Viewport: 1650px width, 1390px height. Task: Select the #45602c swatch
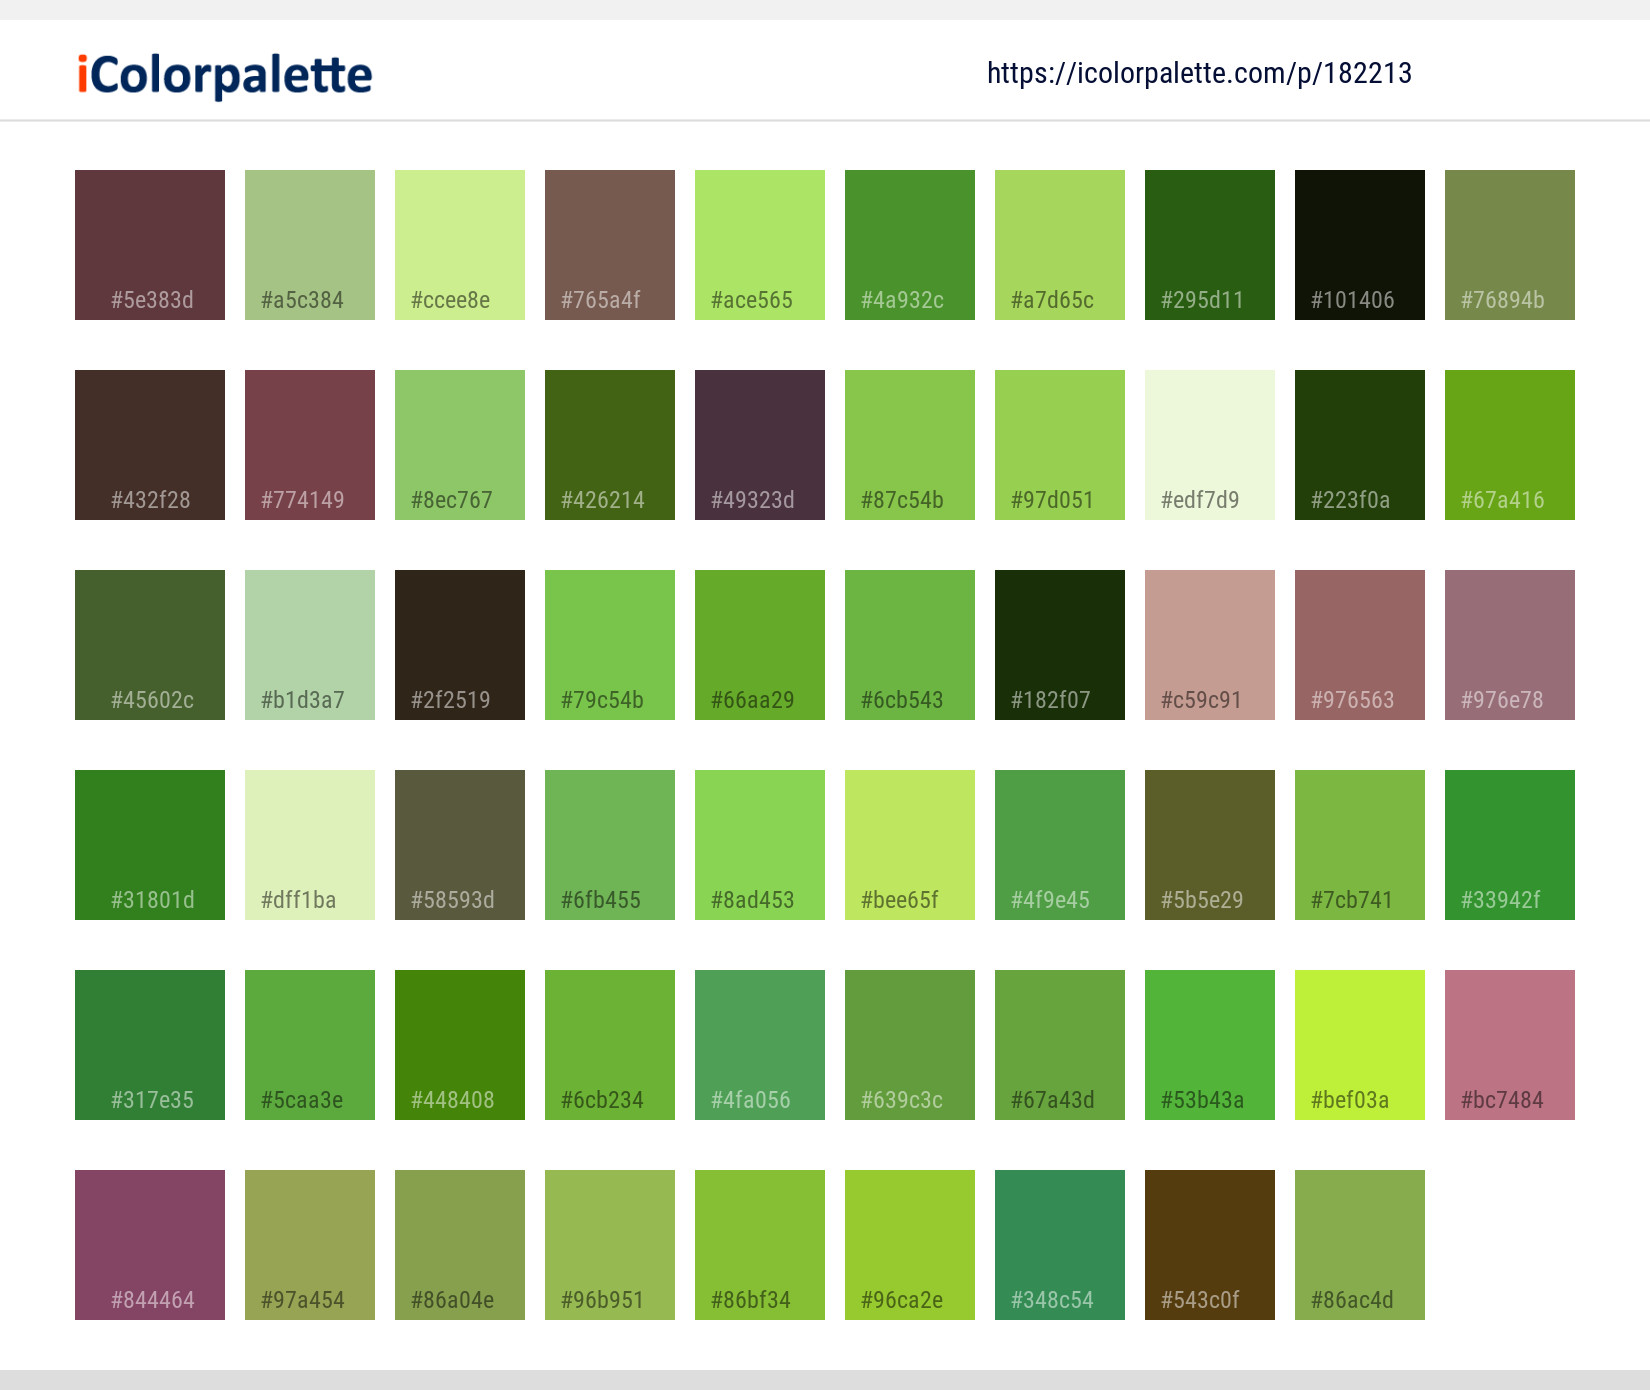click(150, 645)
